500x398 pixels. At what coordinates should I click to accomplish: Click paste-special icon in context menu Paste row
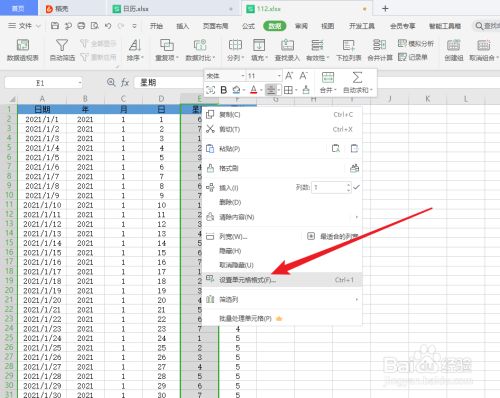coord(336,148)
